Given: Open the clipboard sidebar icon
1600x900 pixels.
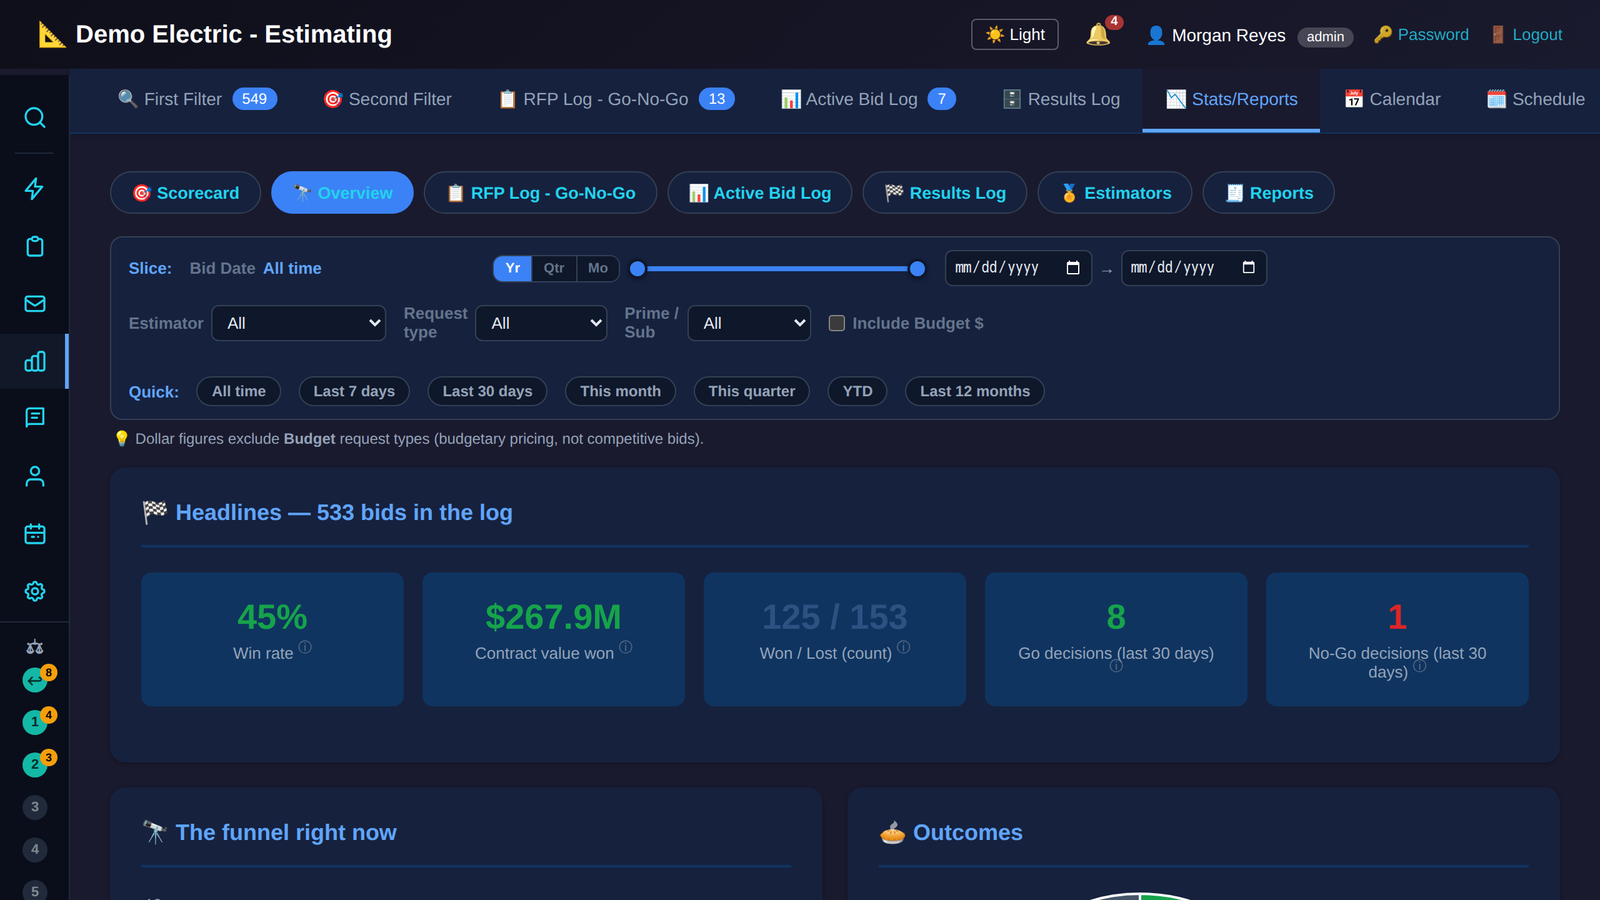Looking at the screenshot, I should coord(35,246).
